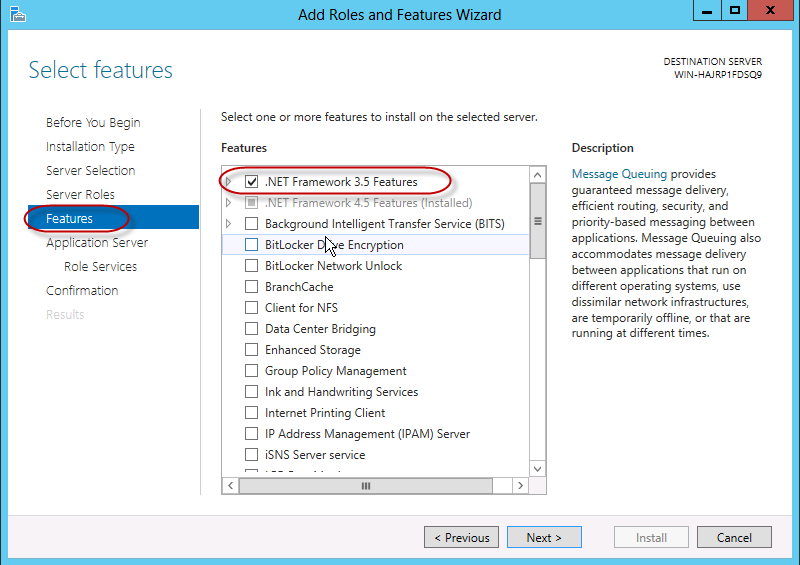Click the wizard icon in title bar
Screen dimensions: 800x565
(x=18, y=14)
